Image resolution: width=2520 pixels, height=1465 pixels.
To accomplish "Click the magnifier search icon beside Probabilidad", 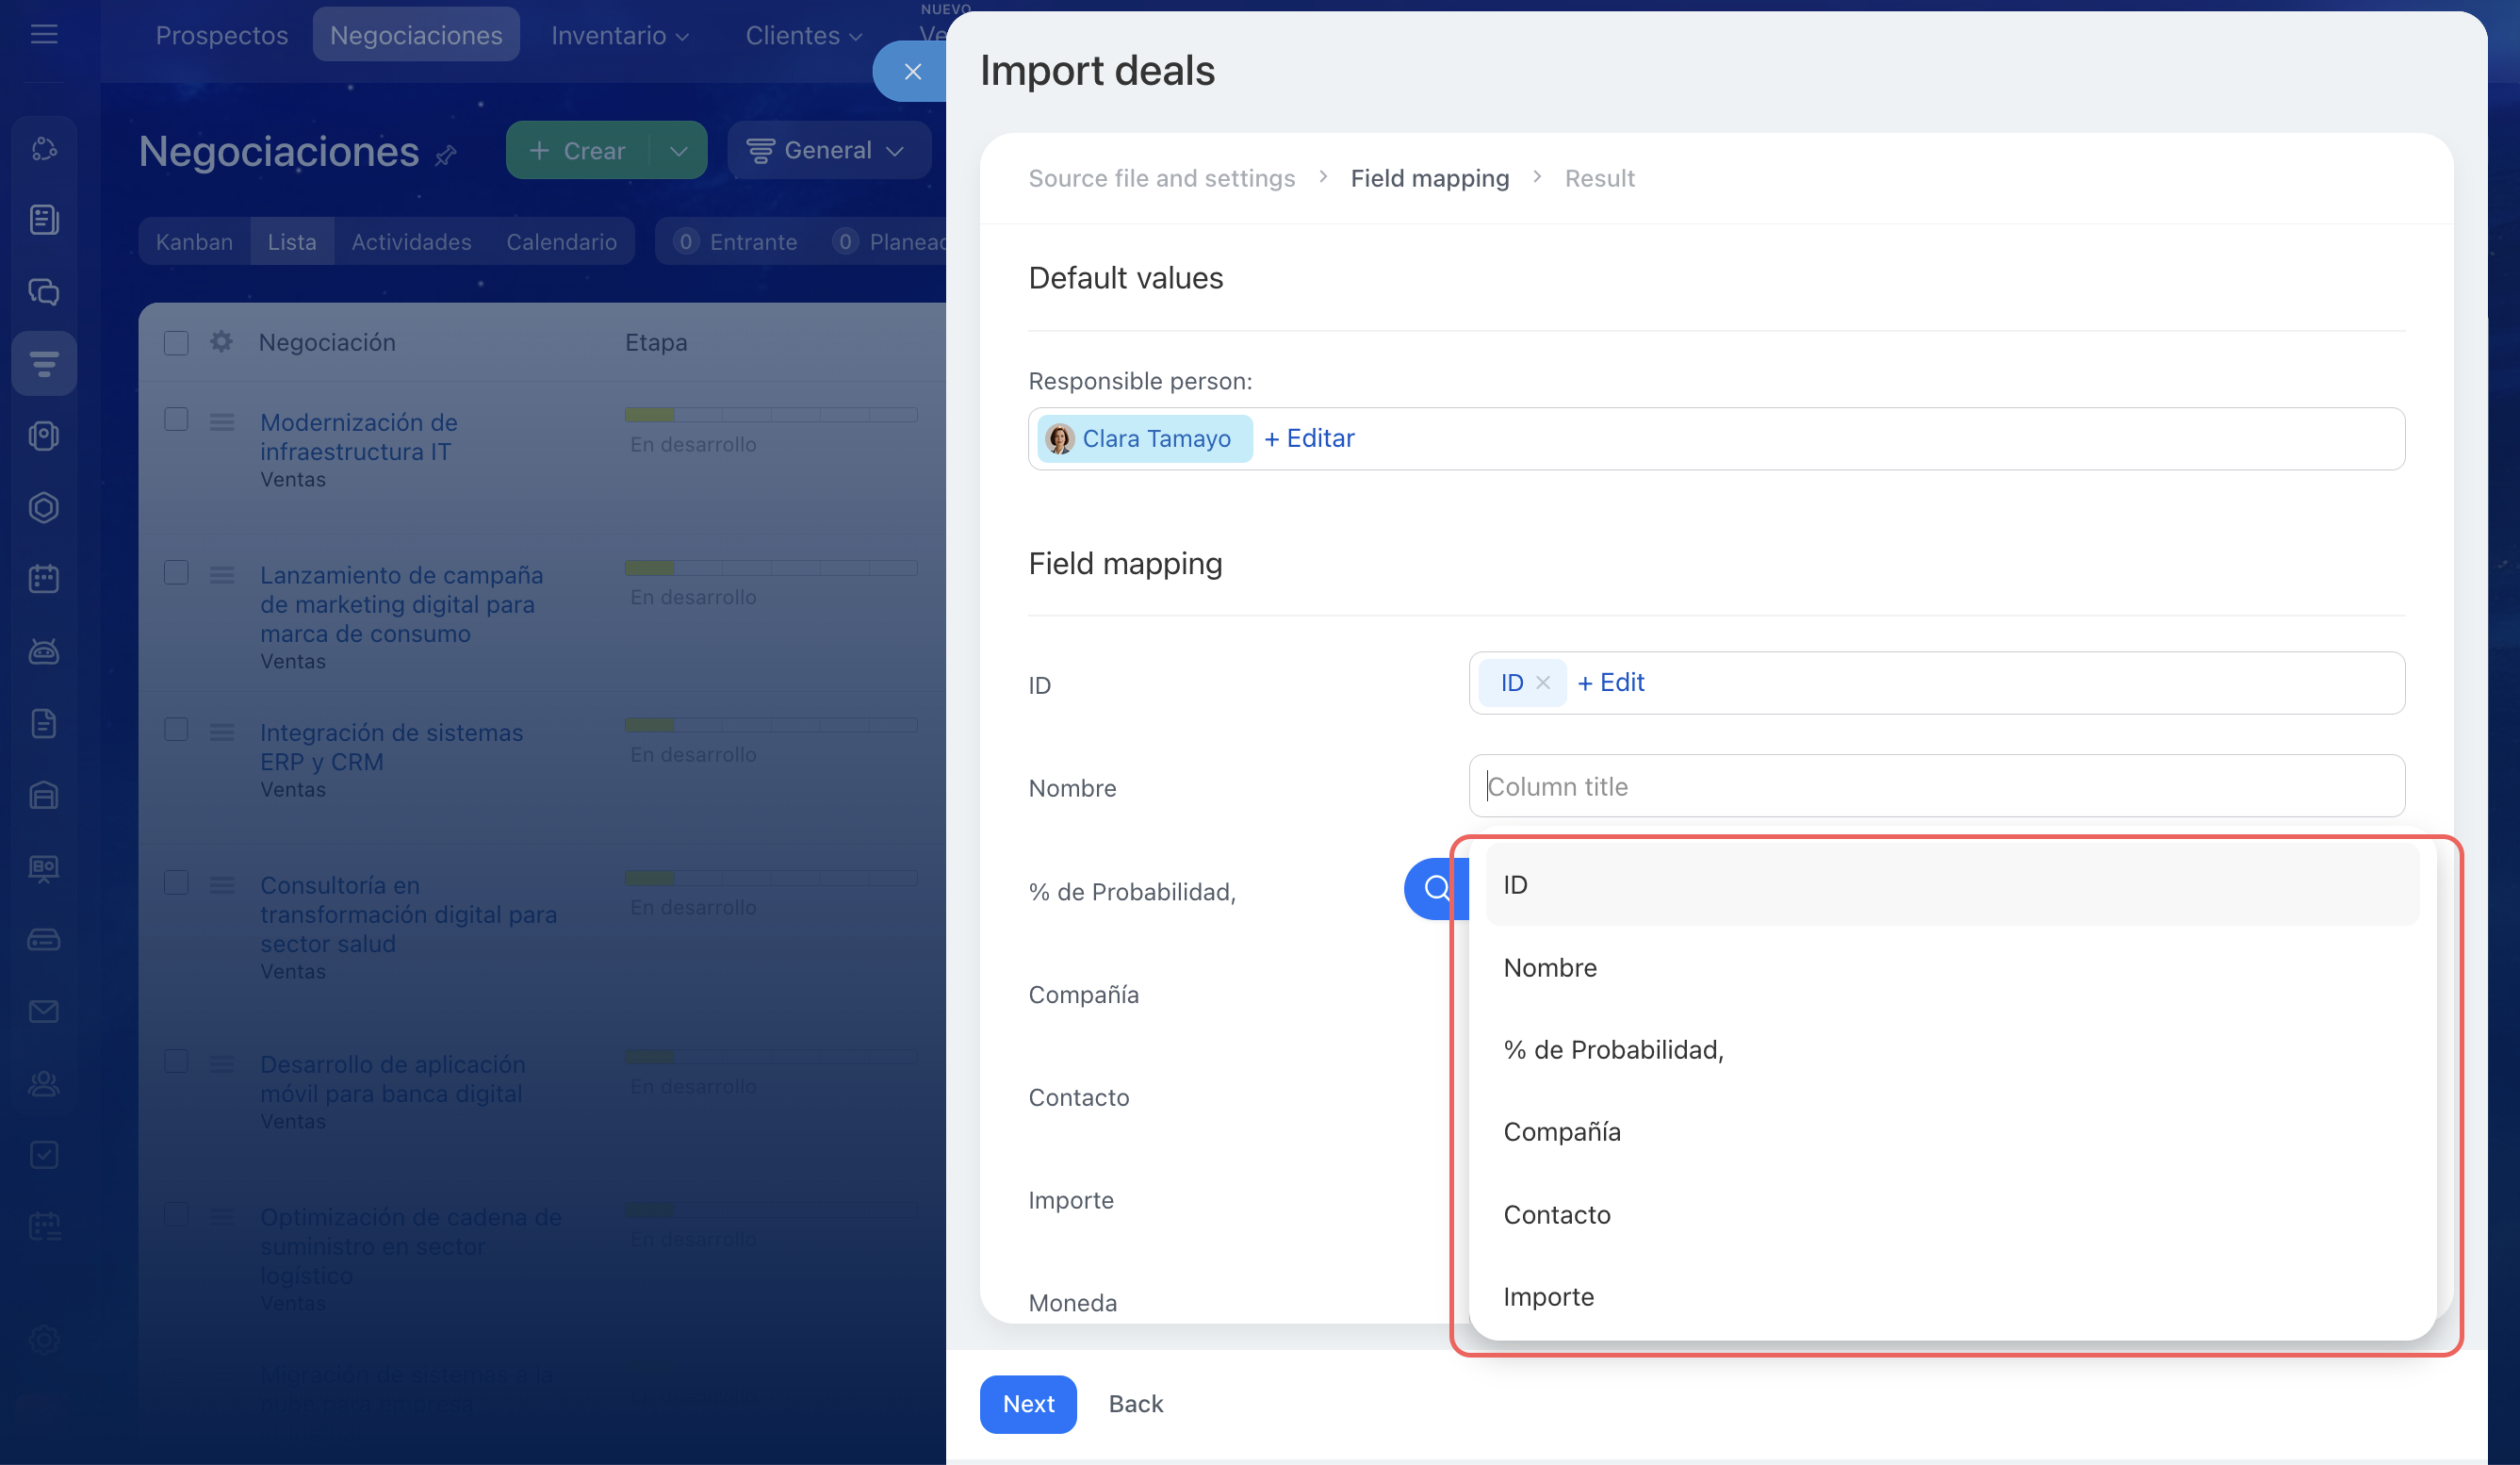I will 1436,888.
